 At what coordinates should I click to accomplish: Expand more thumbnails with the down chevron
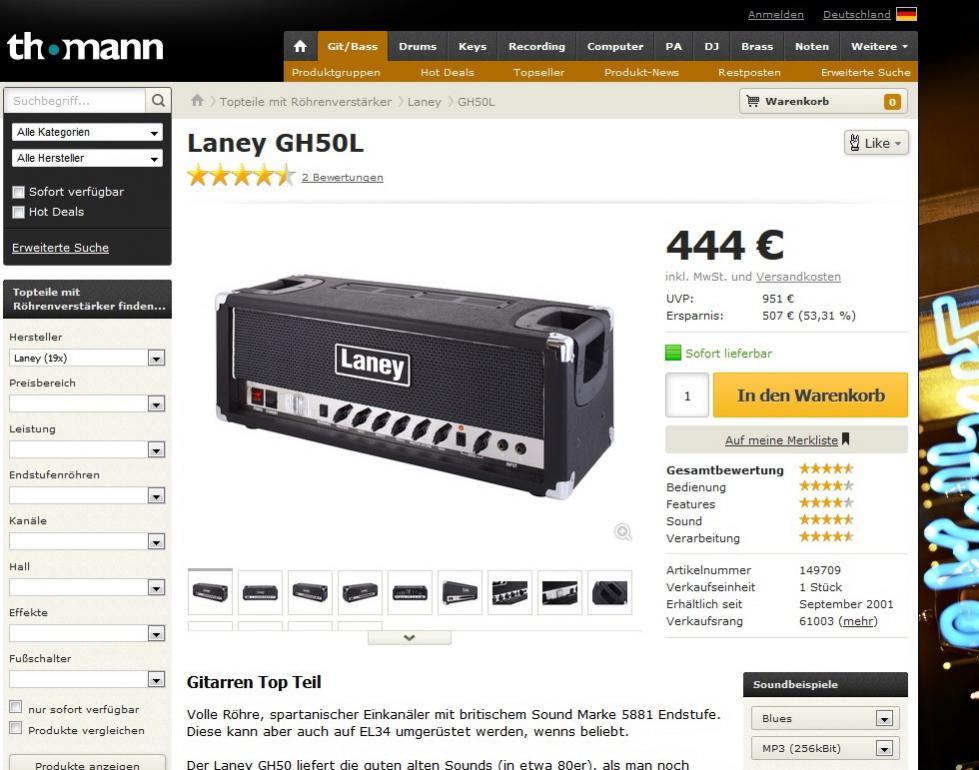click(410, 638)
